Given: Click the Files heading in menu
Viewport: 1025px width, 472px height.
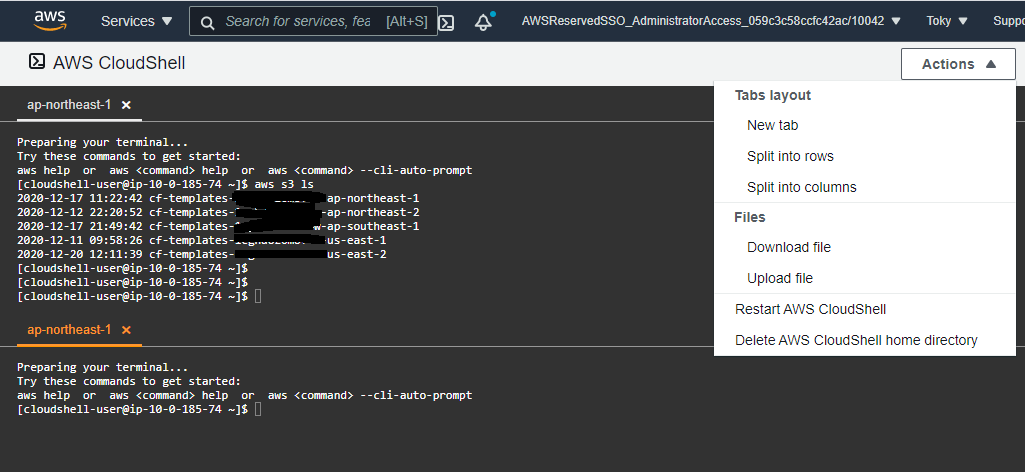Looking at the screenshot, I should tap(750, 217).
